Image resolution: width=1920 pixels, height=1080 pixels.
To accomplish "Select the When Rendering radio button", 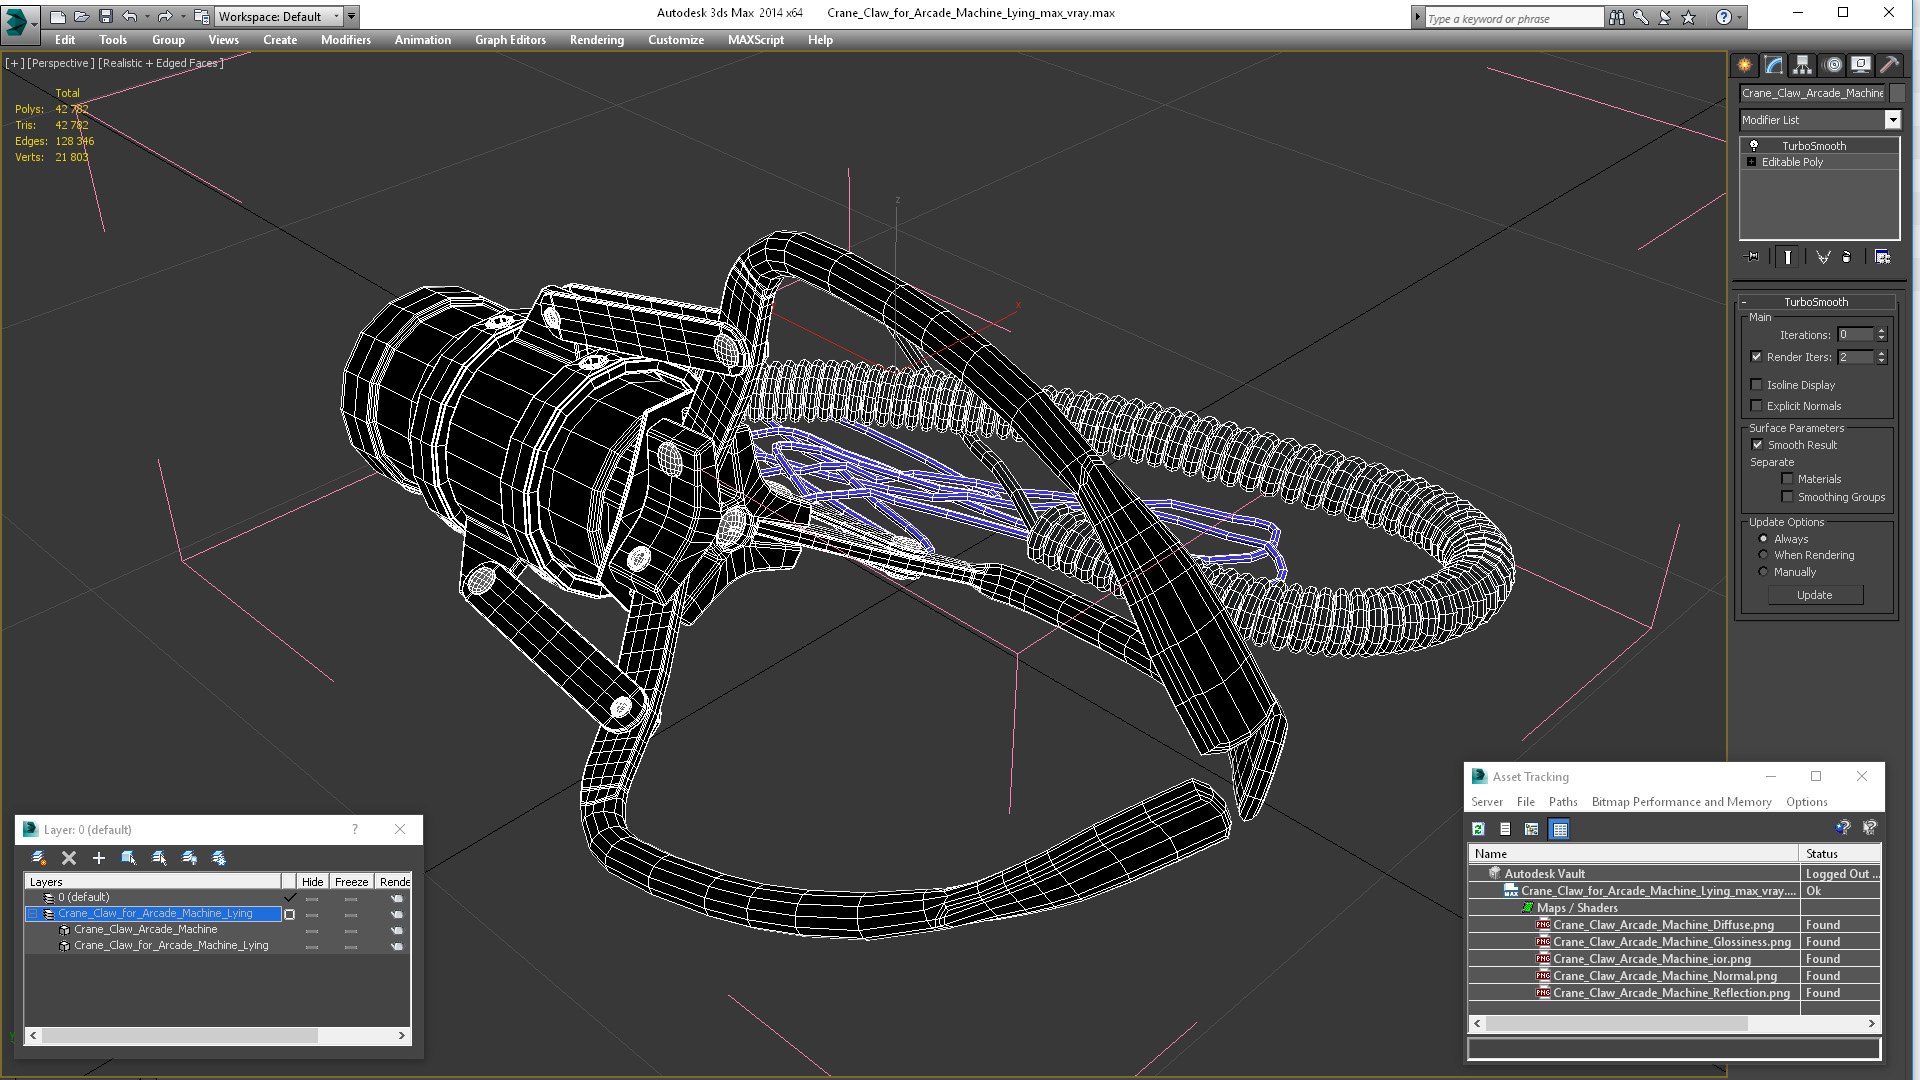I will click(1763, 555).
